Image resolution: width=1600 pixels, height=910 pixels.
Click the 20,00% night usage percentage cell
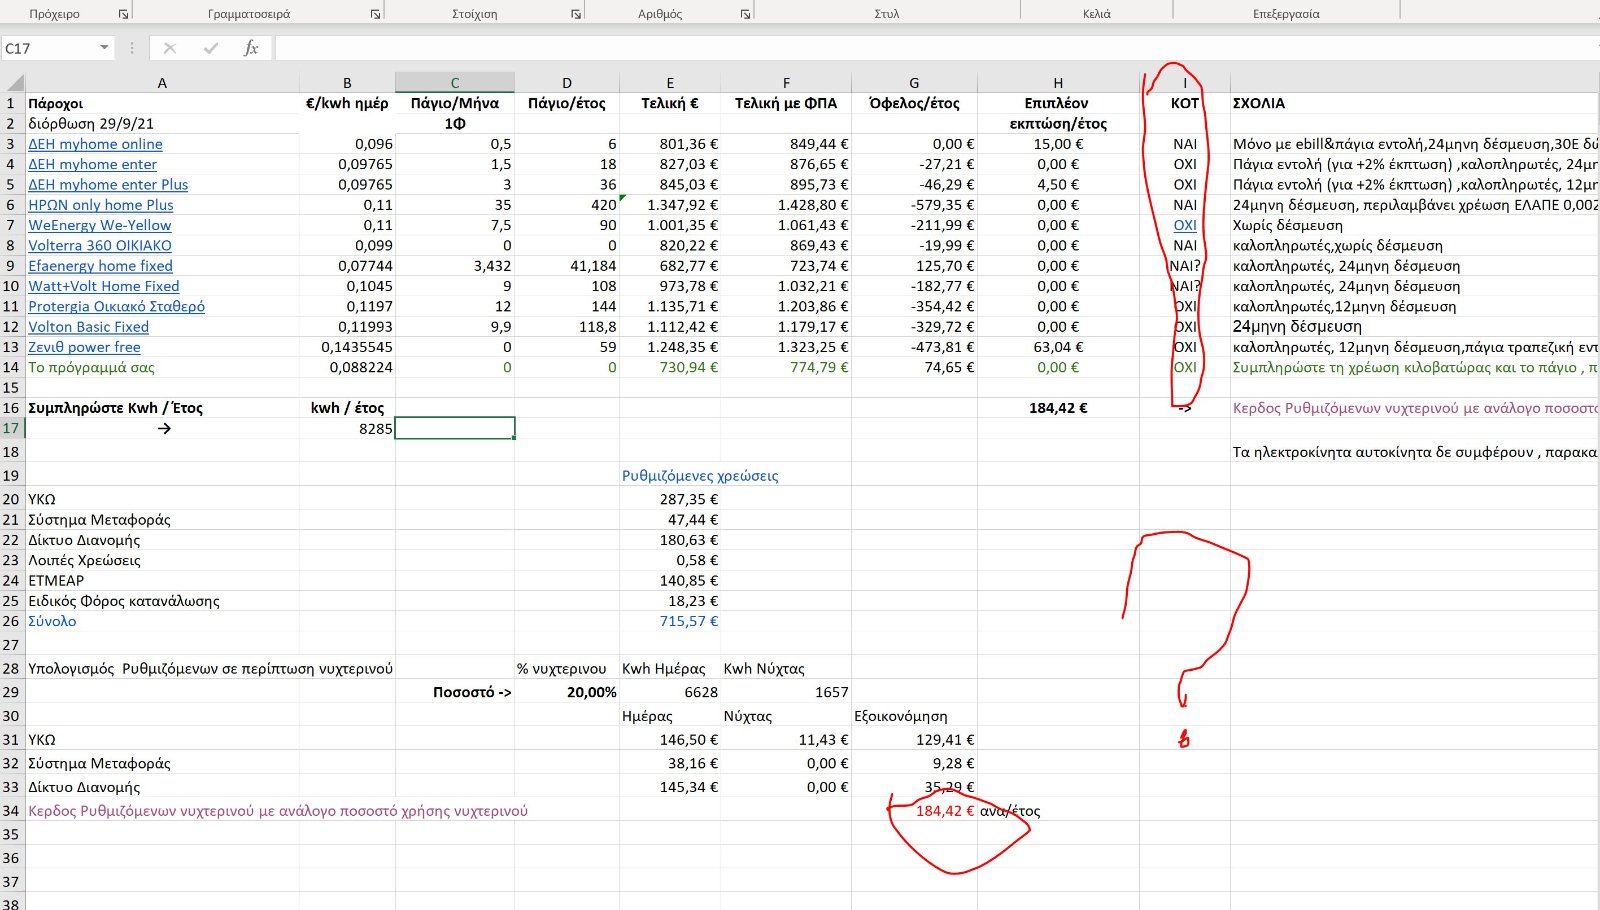[567, 692]
